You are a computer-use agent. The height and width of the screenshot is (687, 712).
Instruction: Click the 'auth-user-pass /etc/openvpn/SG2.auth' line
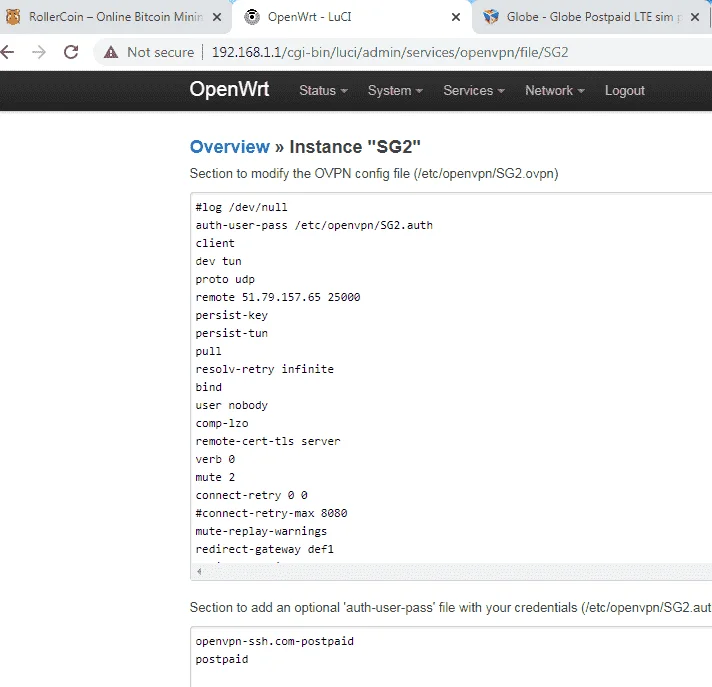click(314, 225)
